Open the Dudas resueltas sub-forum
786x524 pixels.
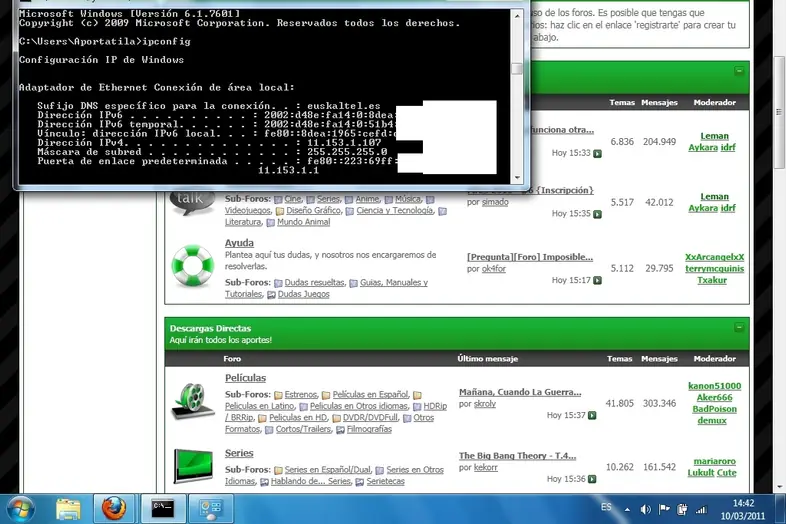(314, 283)
